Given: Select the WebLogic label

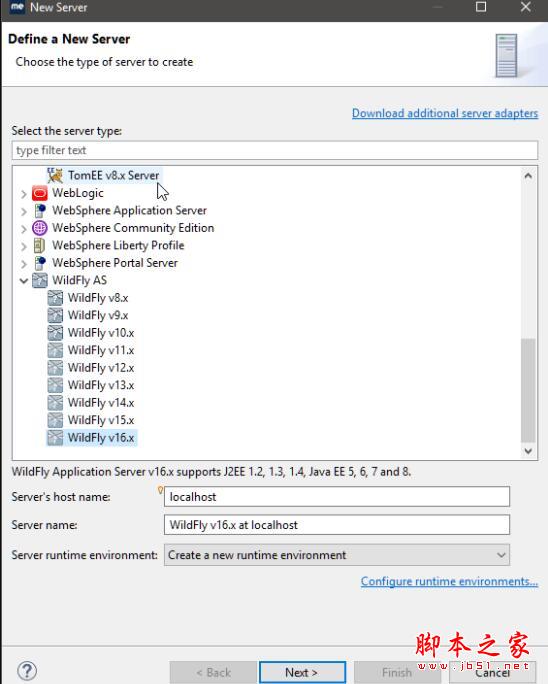Looking at the screenshot, I should point(78,193).
